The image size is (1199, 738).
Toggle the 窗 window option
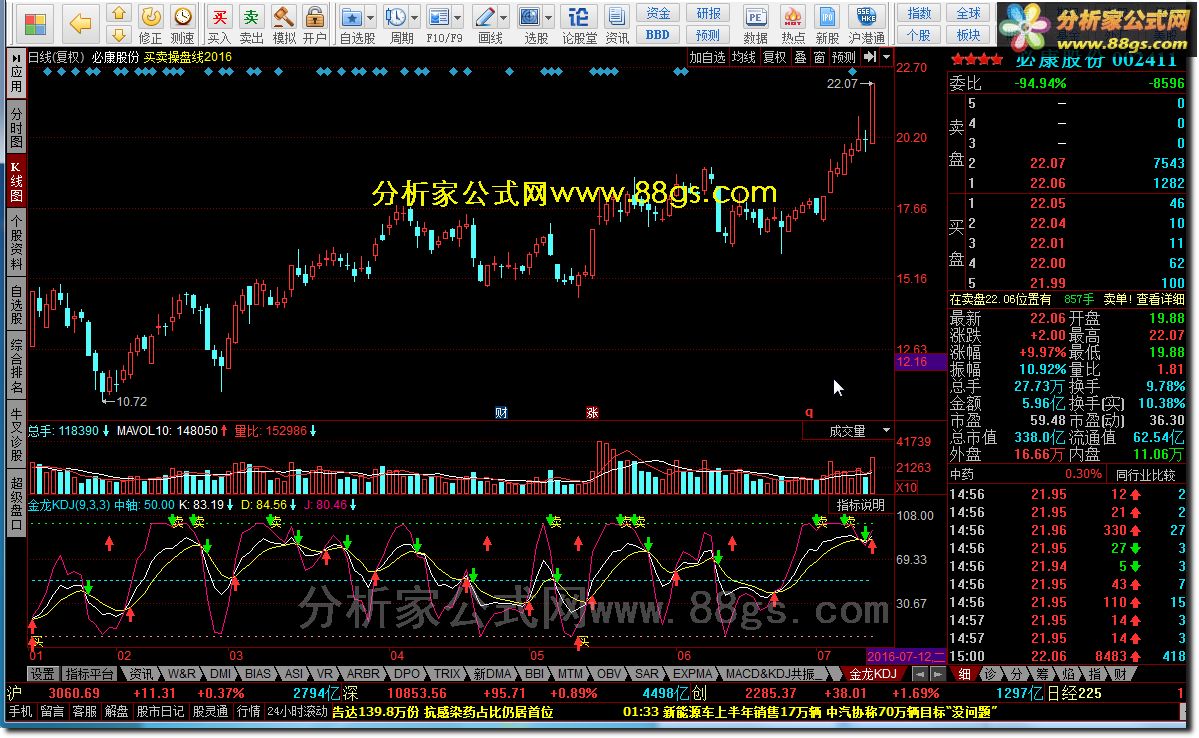pos(819,57)
